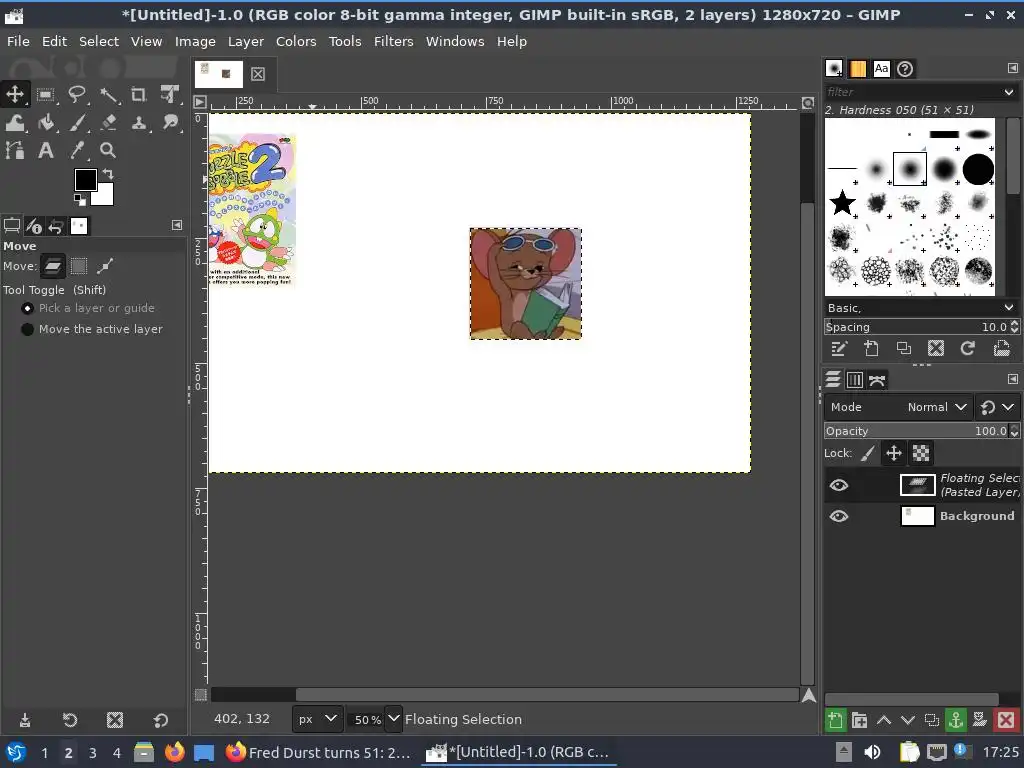Anchor the floating layer
The image size is (1024, 768).
click(x=955, y=720)
